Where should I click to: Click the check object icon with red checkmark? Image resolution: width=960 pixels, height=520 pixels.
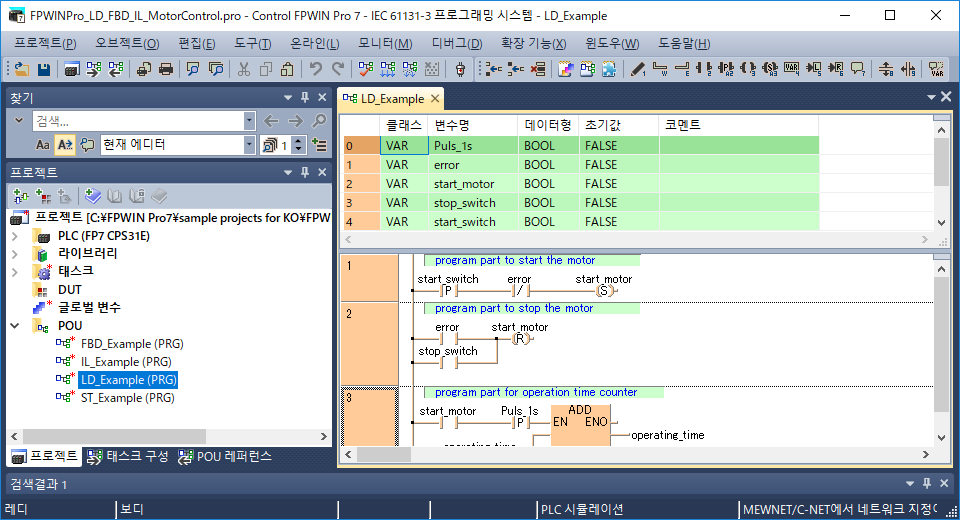[x=366, y=69]
